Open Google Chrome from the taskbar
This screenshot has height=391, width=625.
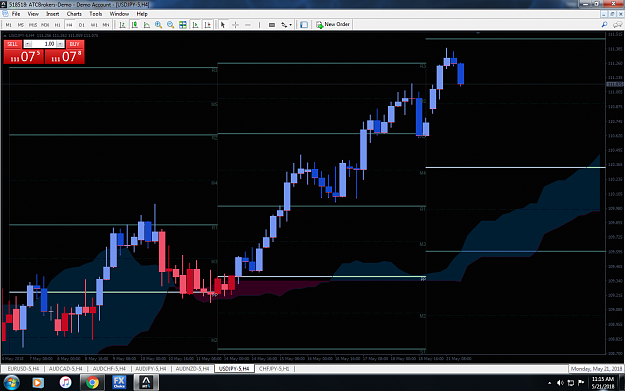(x=92, y=383)
